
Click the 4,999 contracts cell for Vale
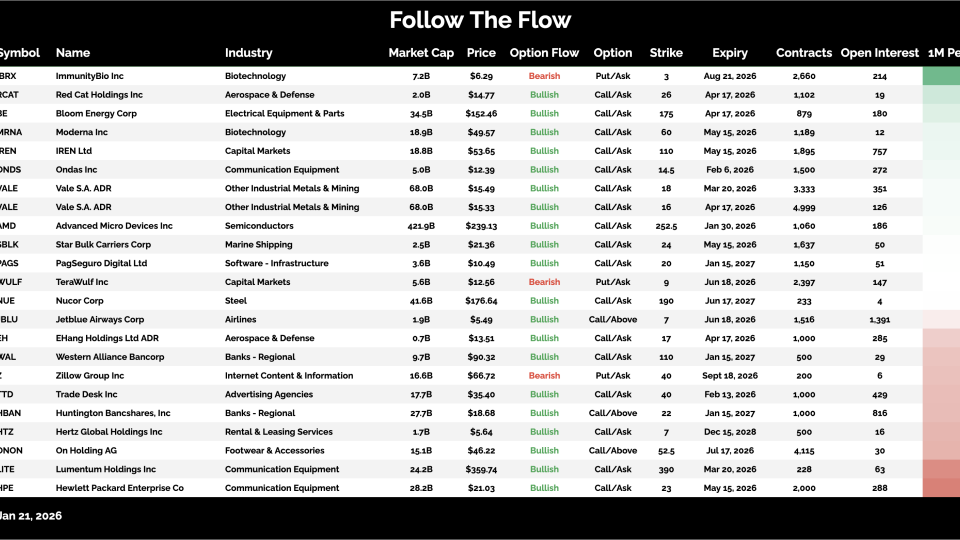click(x=804, y=207)
